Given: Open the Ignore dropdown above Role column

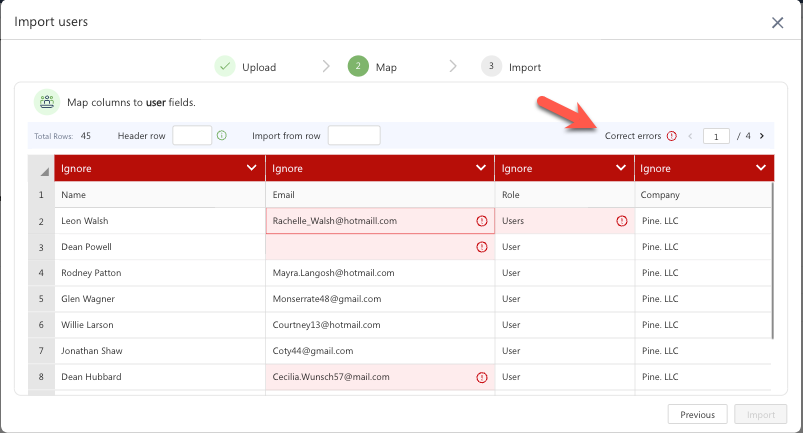Looking at the screenshot, I should tap(621, 169).
